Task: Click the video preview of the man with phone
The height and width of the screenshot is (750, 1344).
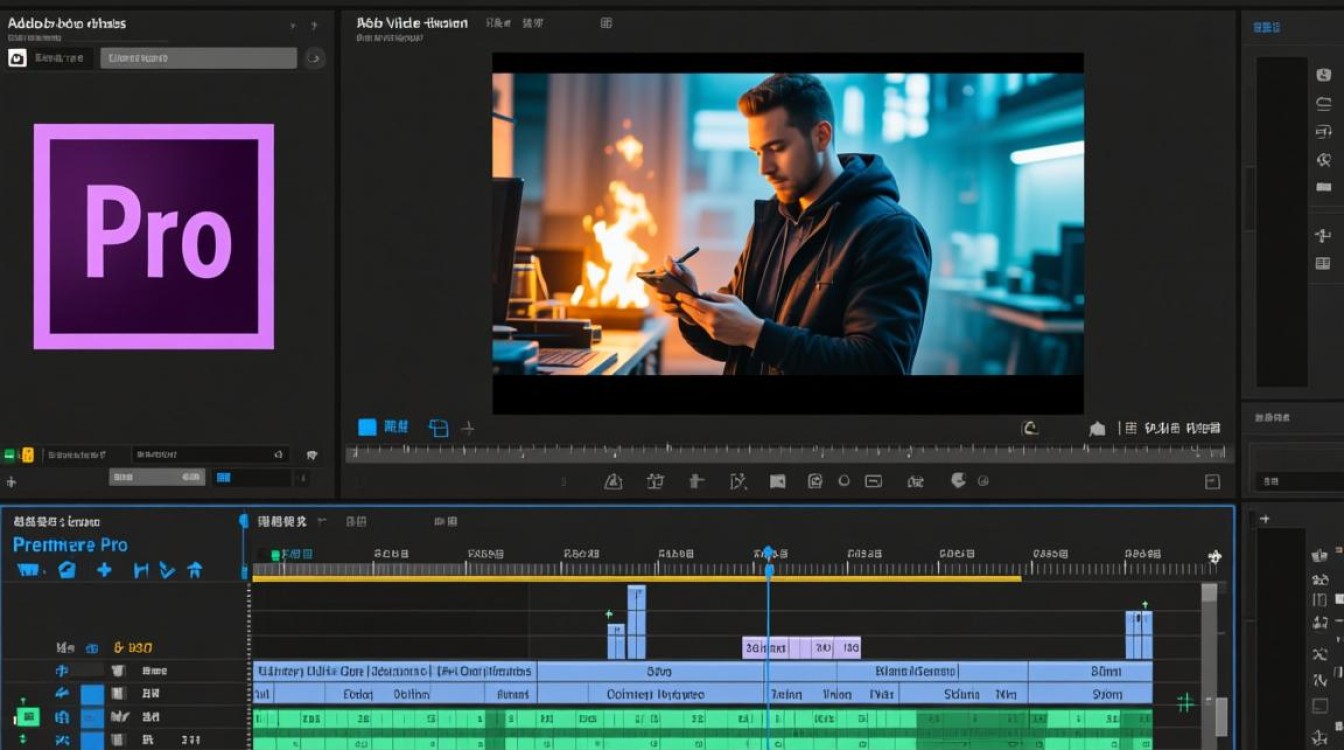Action: [x=788, y=224]
